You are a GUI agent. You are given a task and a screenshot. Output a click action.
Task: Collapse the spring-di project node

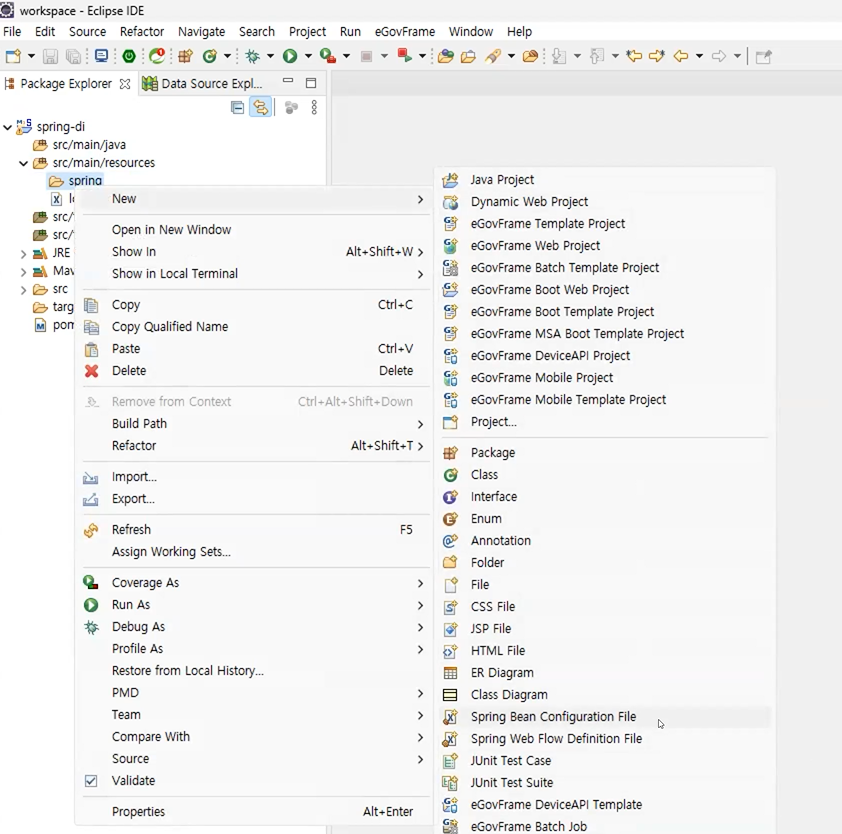click(8, 127)
